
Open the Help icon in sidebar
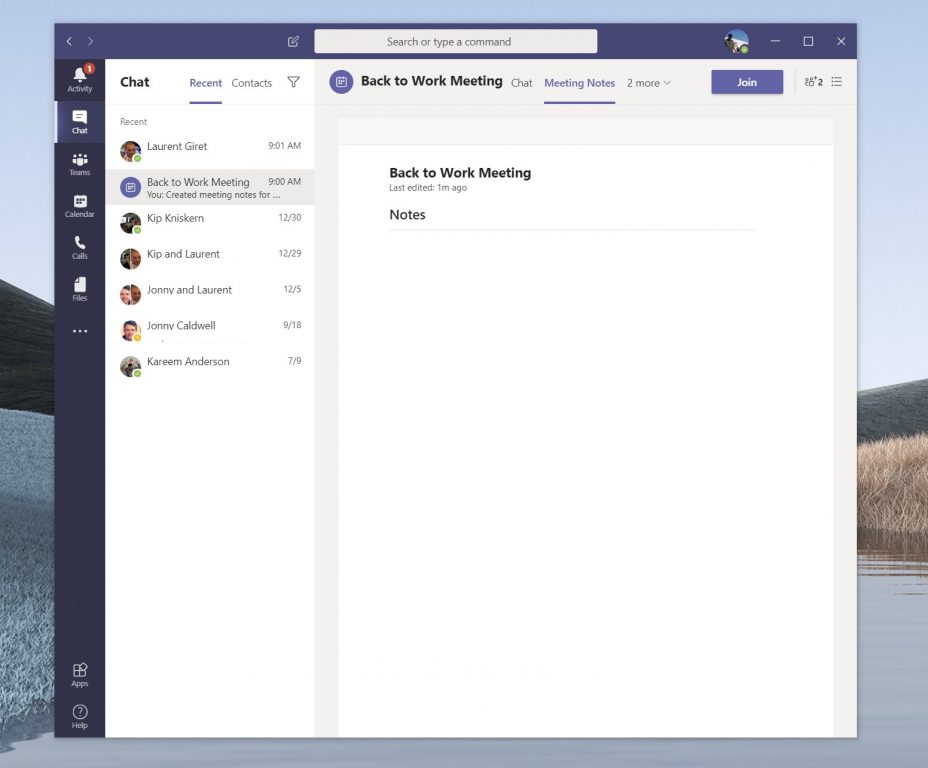click(x=80, y=716)
